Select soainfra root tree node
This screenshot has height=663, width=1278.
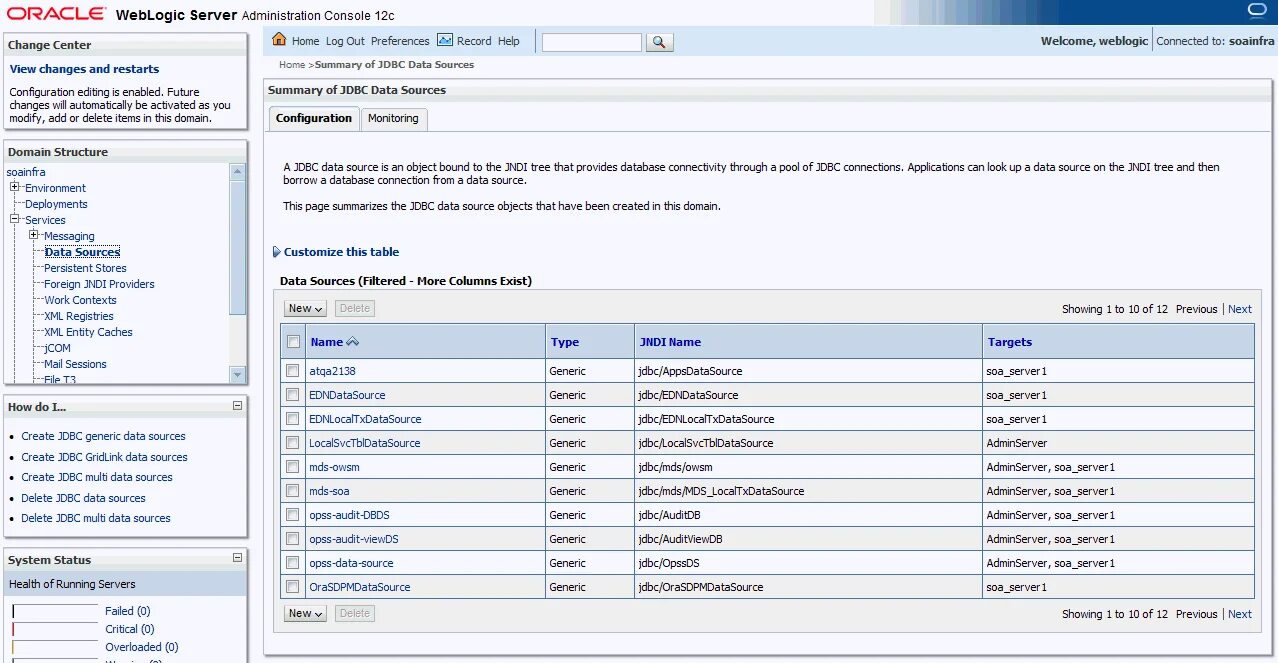point(26,172)
